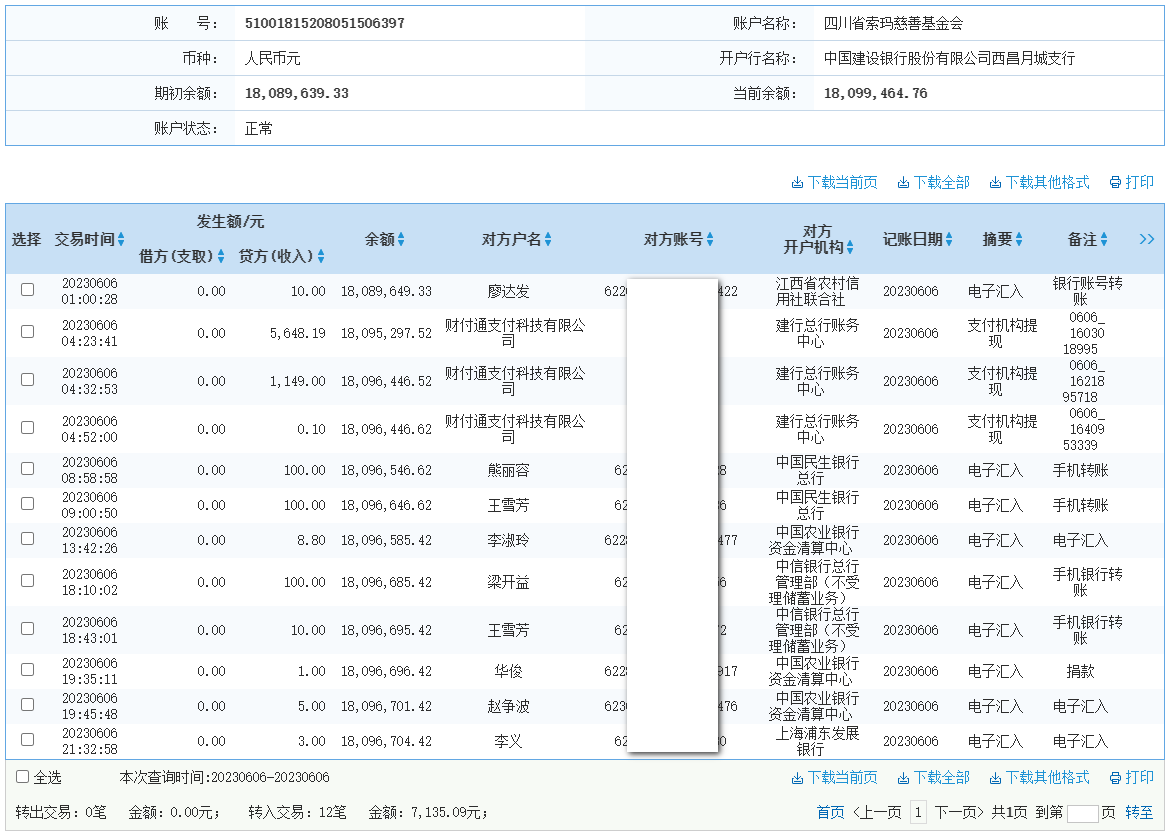Click 下一页 next page link

(959, 813)
